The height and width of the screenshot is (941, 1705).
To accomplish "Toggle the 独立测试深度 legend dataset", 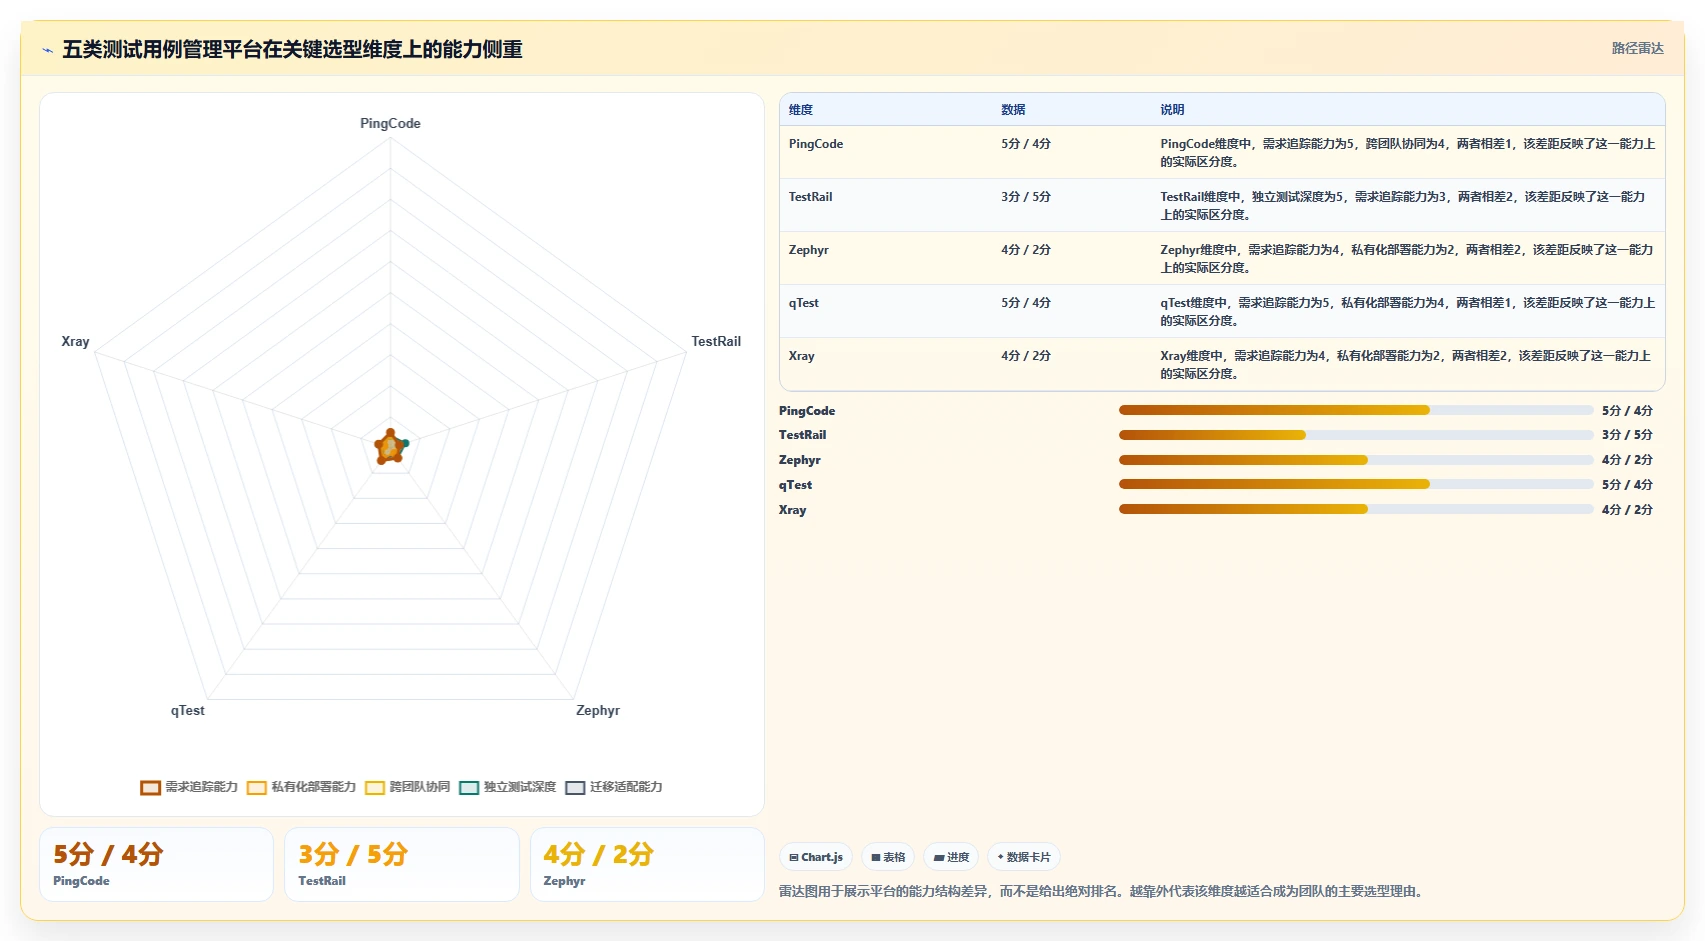I will click(x=508, y=787).
